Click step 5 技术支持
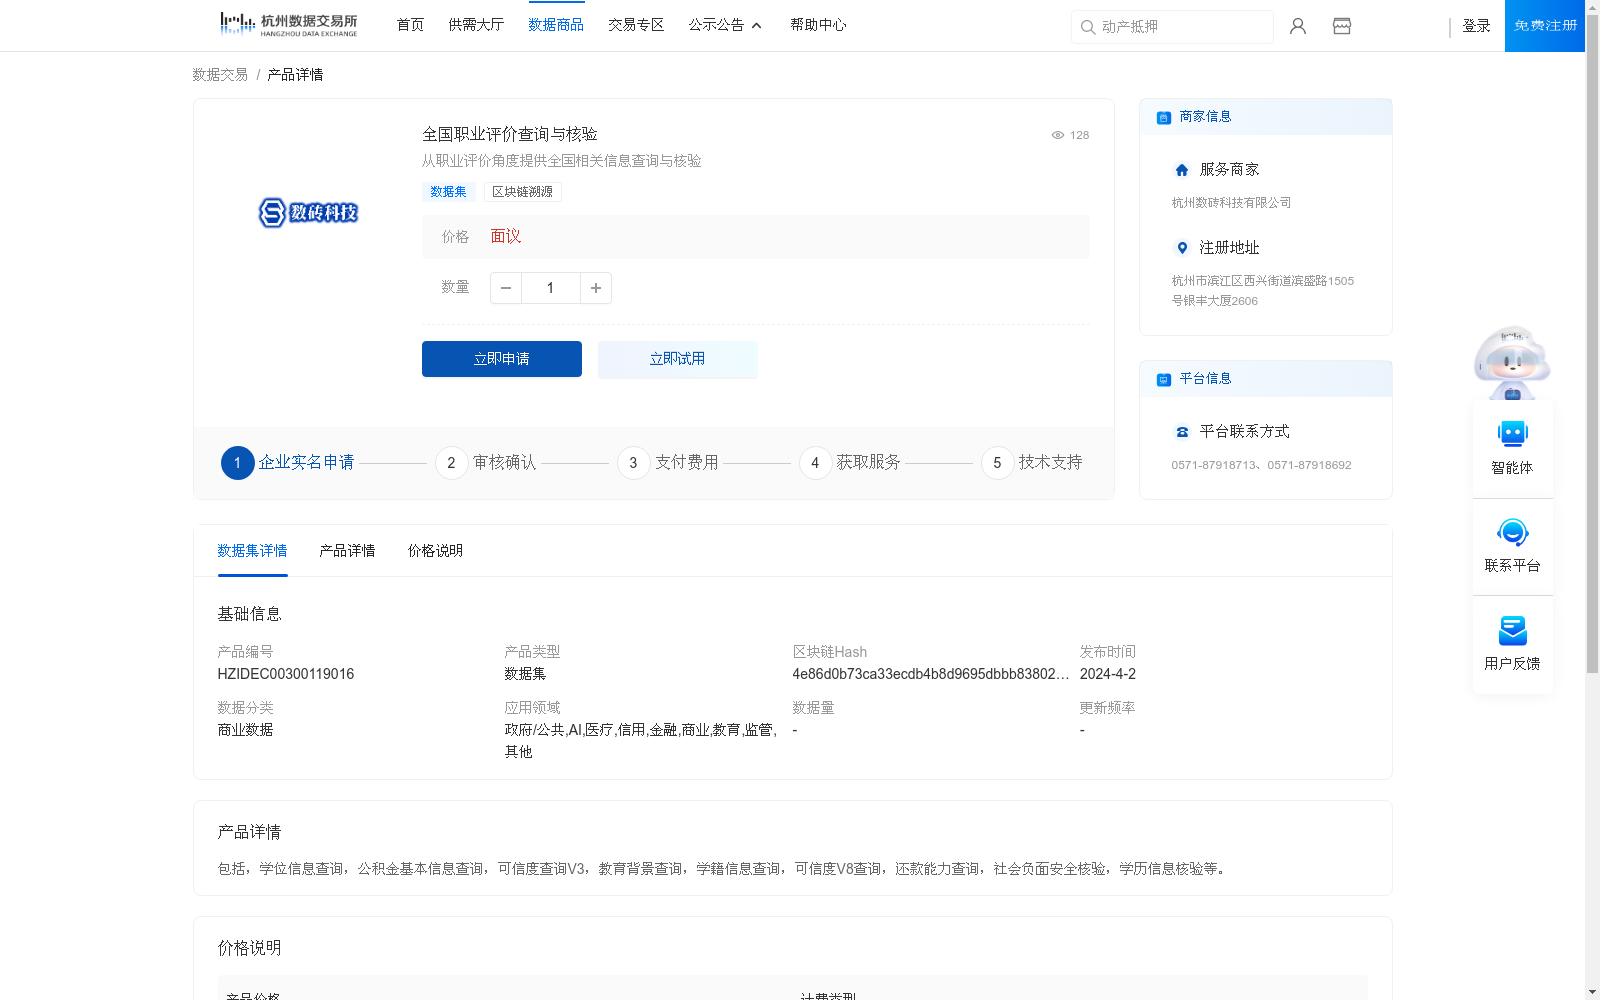 (x=1032, y=463)
